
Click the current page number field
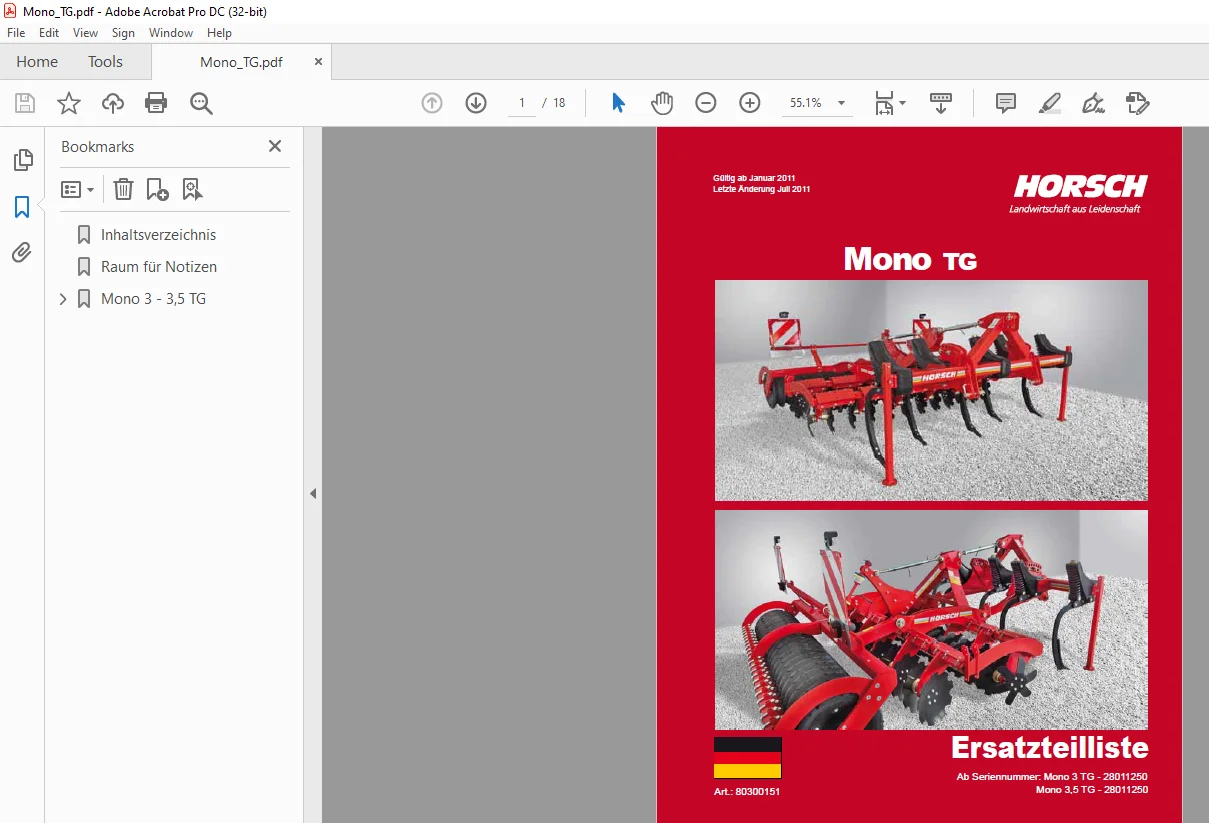[522, 103]
